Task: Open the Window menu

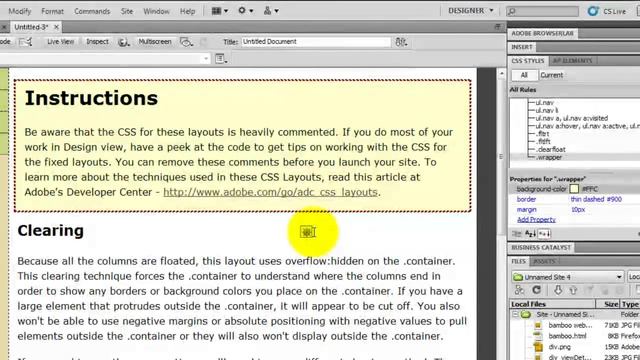Action: (x=156, y=11)
